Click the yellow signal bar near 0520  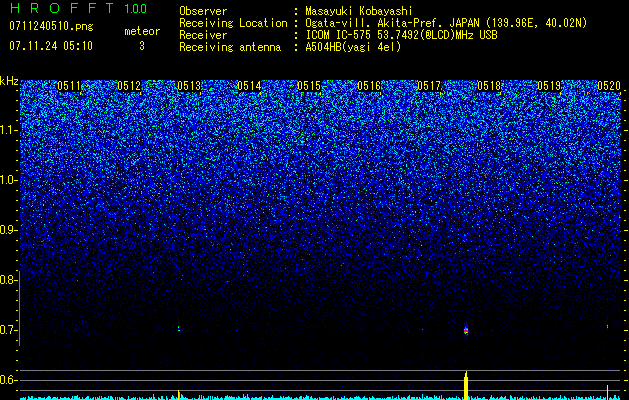click(607, 392)
